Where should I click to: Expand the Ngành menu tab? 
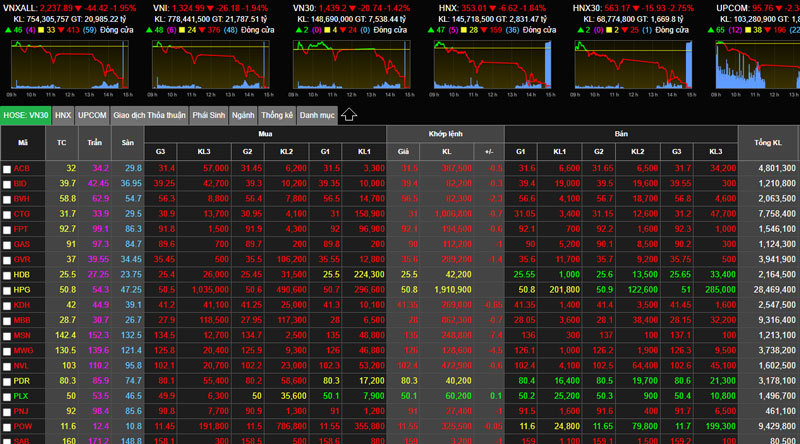coord(243,115)
